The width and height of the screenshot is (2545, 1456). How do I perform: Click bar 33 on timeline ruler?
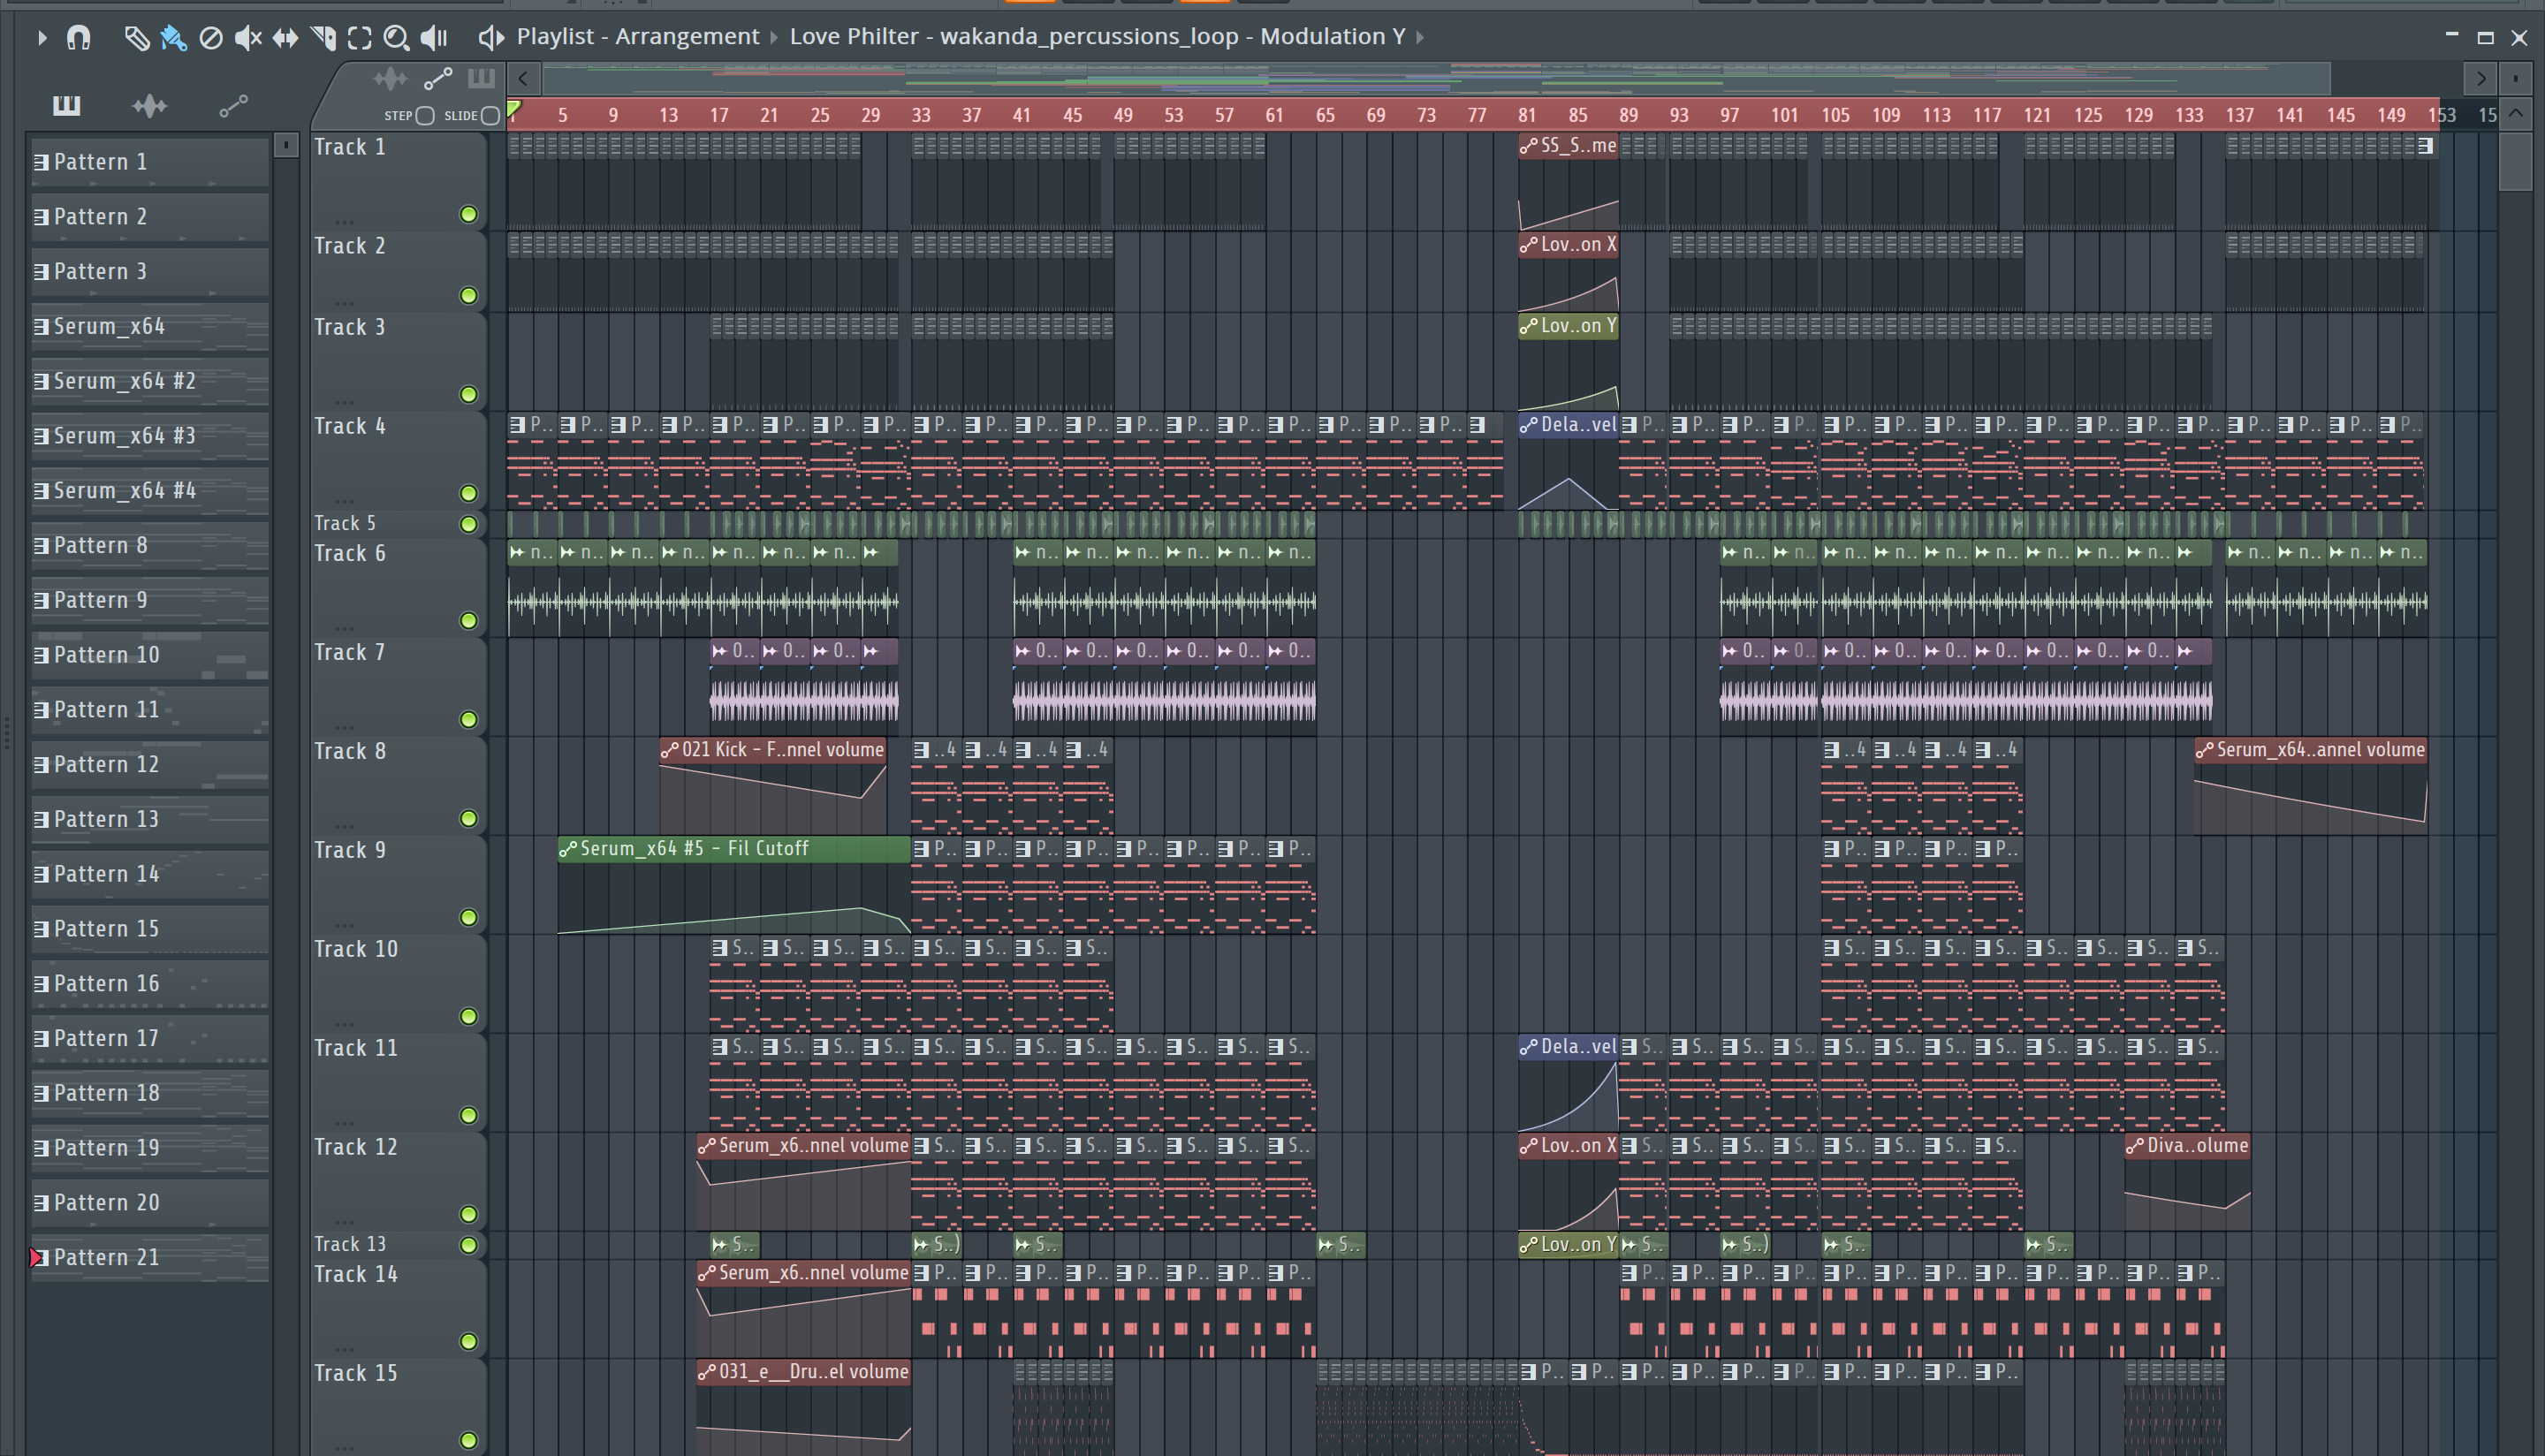(921, 115)
